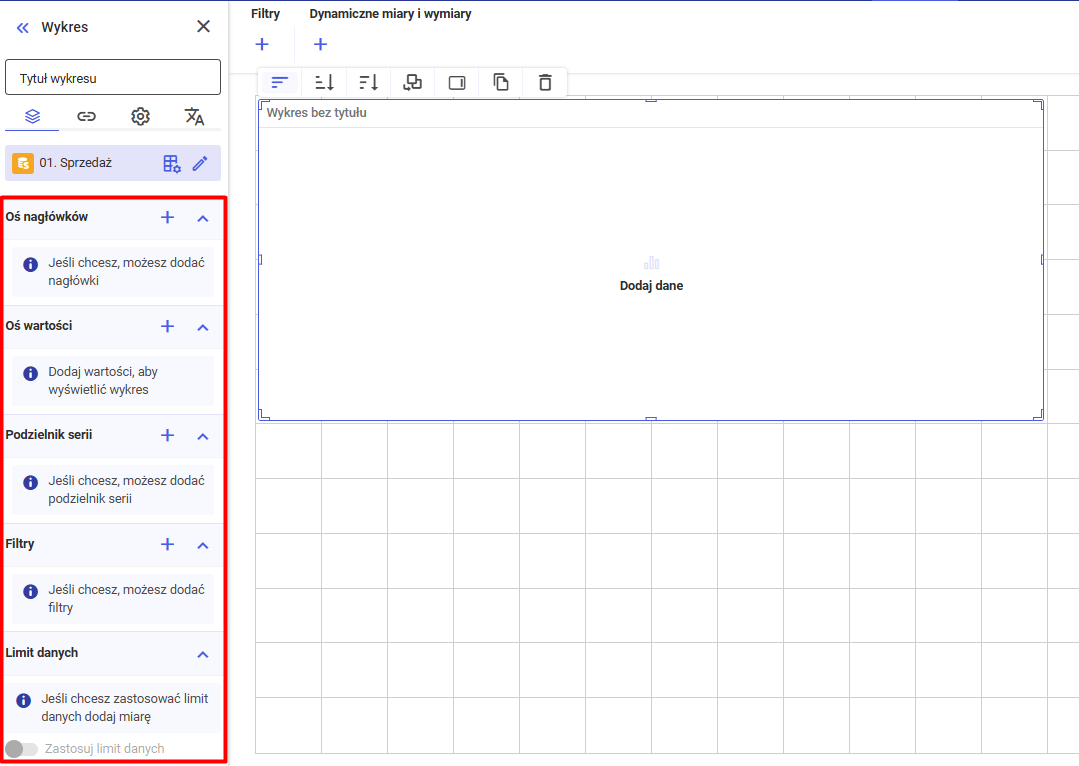
Task: Collapse the Oś wartości section
Action: (x=203, y=327)
